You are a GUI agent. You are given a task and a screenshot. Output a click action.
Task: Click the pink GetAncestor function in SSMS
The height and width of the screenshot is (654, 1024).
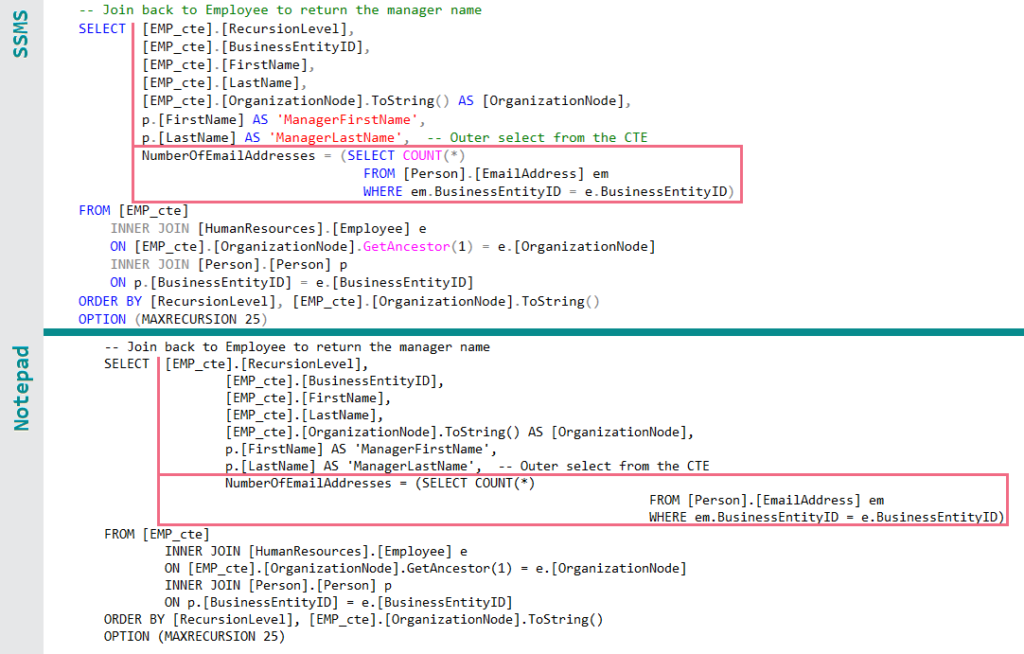[x=406, y=246]
